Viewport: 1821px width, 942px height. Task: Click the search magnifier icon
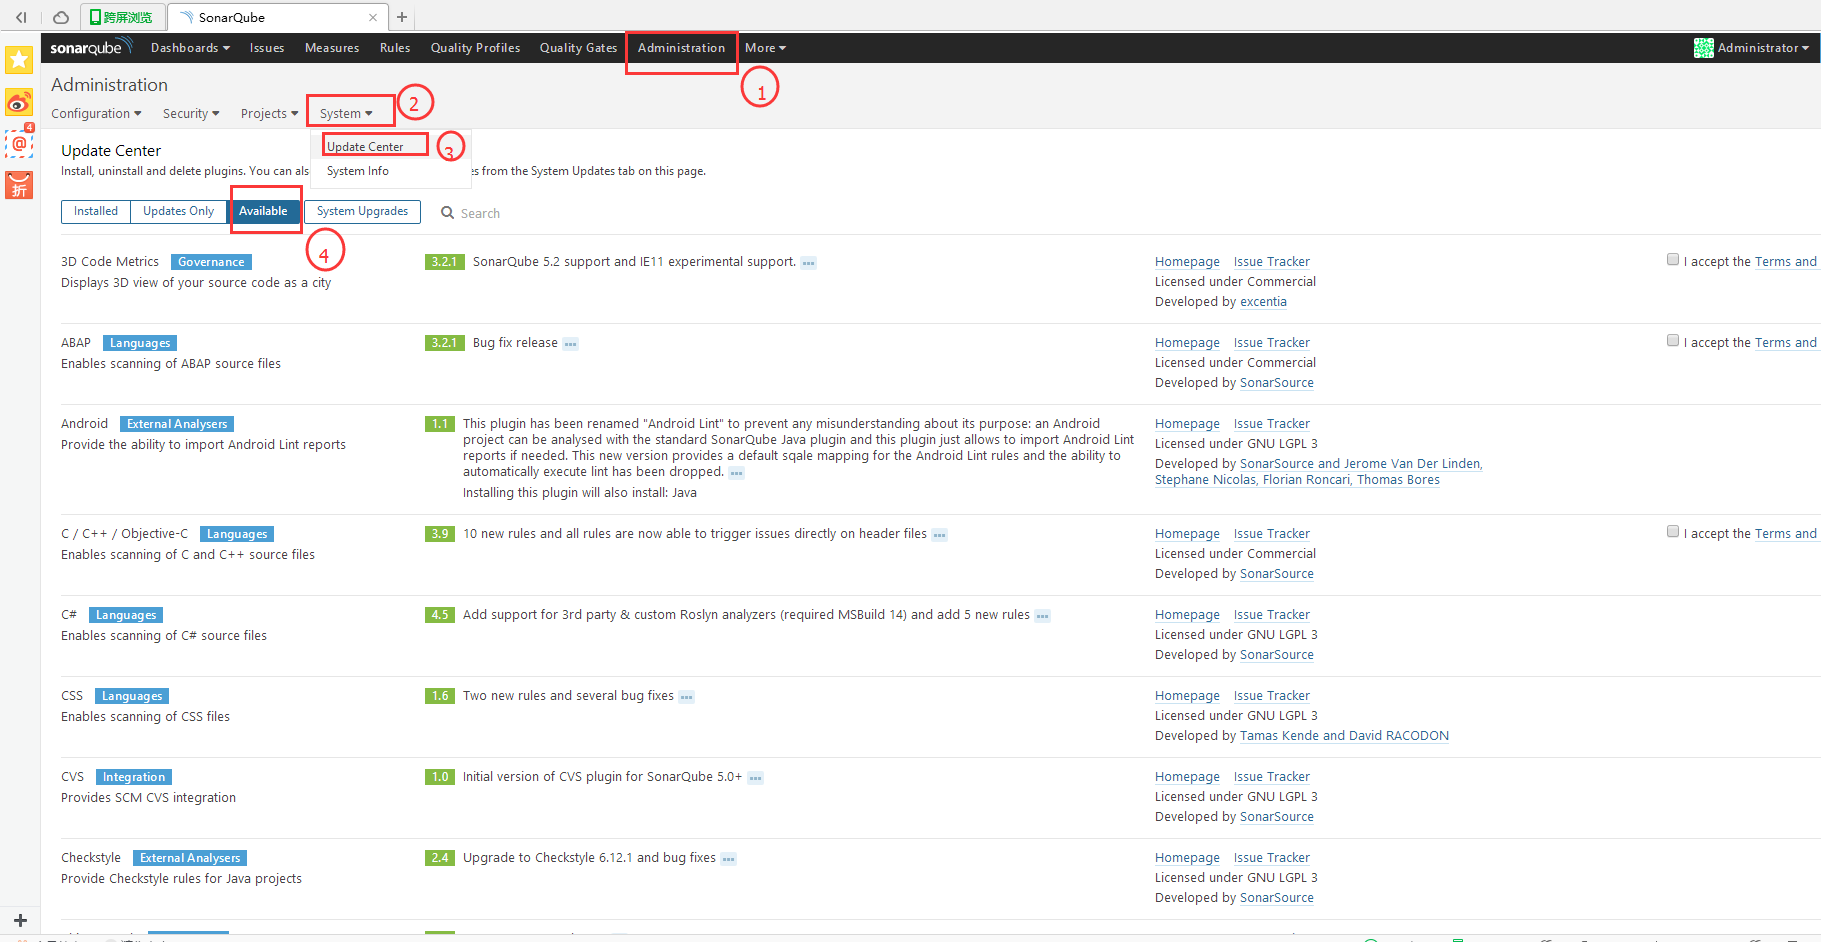point(448,213)
